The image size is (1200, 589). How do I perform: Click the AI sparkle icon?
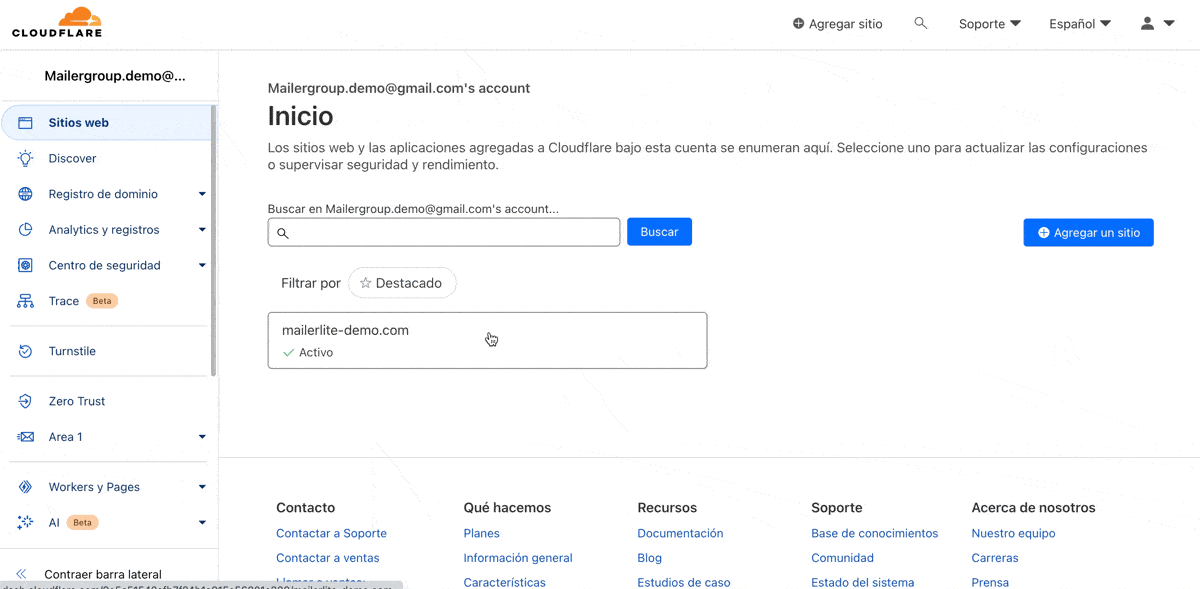click(x=26, y=522)
